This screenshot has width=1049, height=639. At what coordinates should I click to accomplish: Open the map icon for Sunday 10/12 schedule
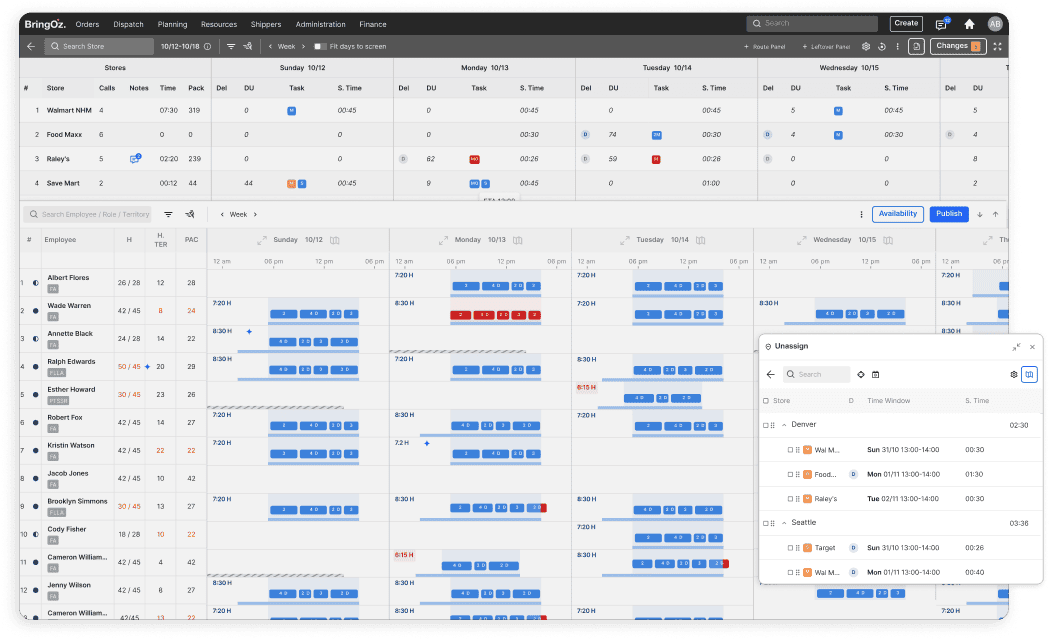click(335, 240)
